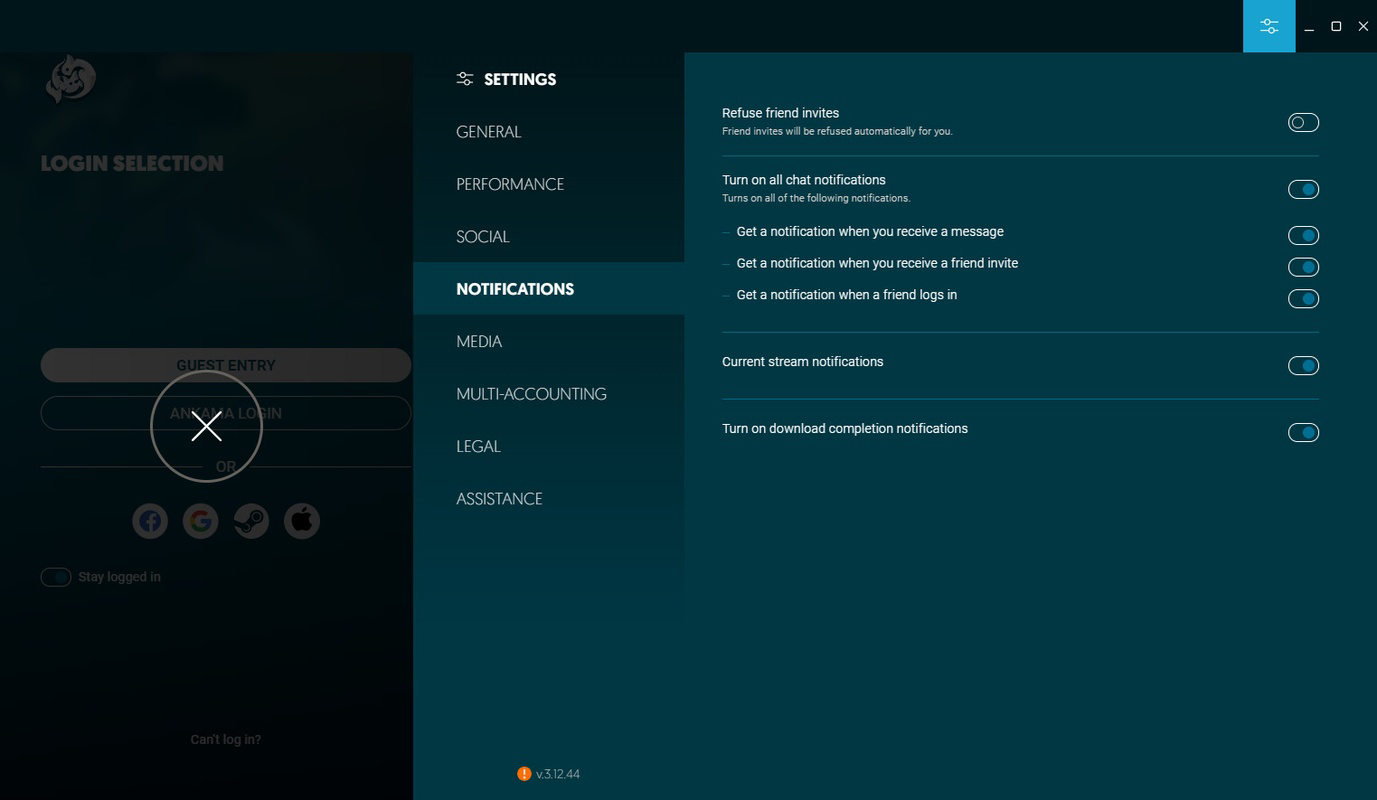
Task: Enable the Refuse friend invites toggle
Action: (1303, 123)
